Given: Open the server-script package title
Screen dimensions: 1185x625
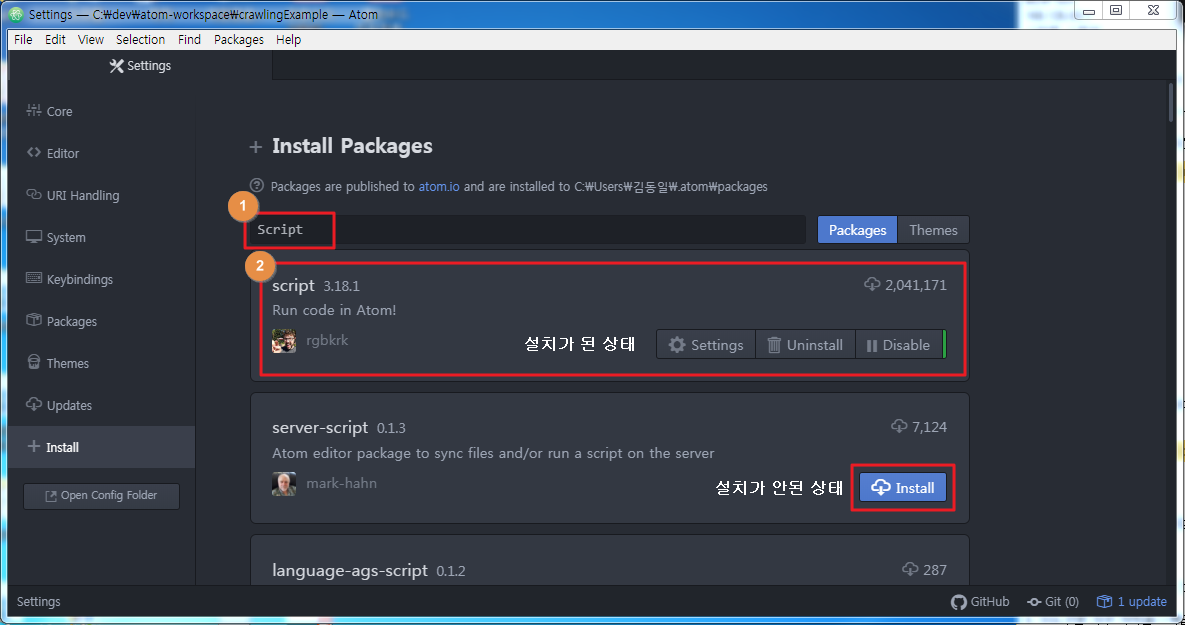Looking at the screenshot, I should pyautogui.click(x=320, y=428).
